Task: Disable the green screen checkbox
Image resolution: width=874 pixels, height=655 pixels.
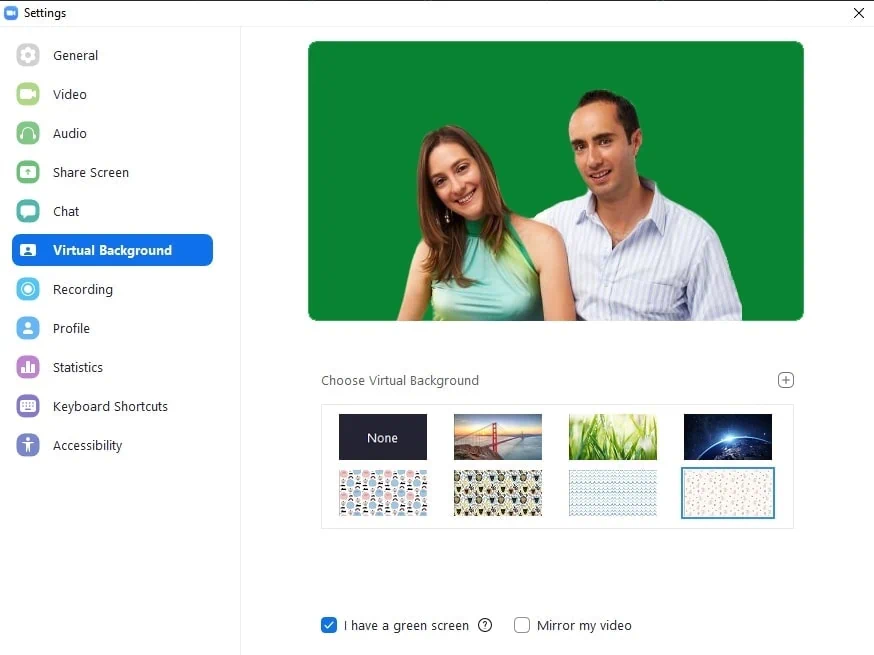Action: [329, 626]
